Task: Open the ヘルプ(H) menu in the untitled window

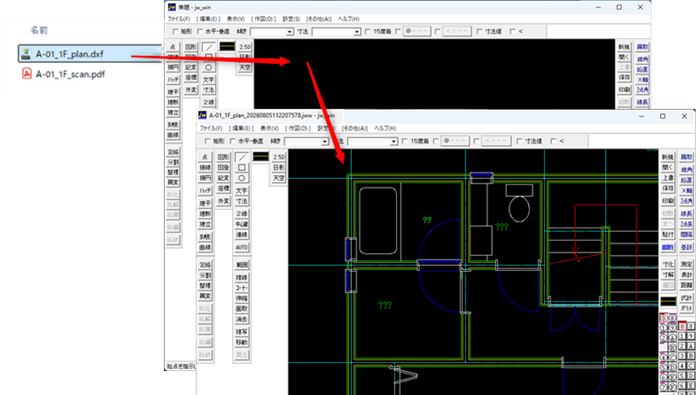Action: (348, 19)
